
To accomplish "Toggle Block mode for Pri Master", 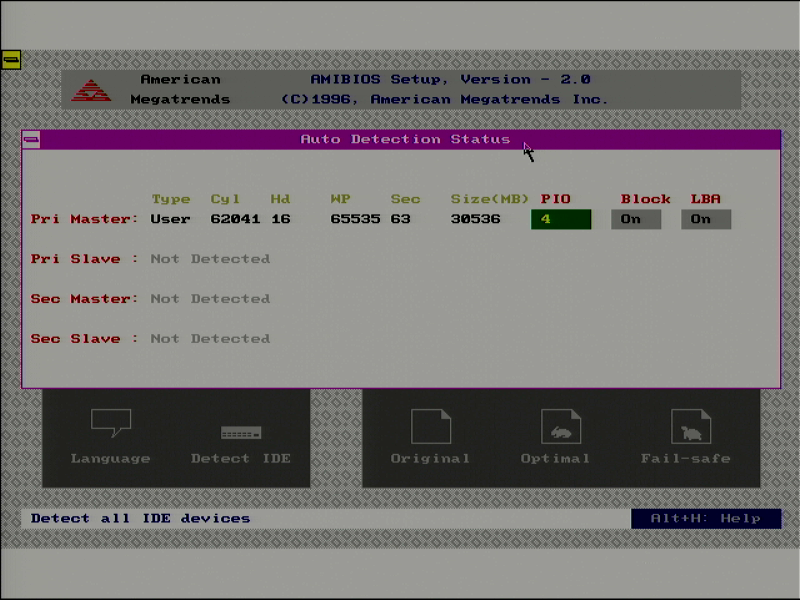I will point(636,218).
